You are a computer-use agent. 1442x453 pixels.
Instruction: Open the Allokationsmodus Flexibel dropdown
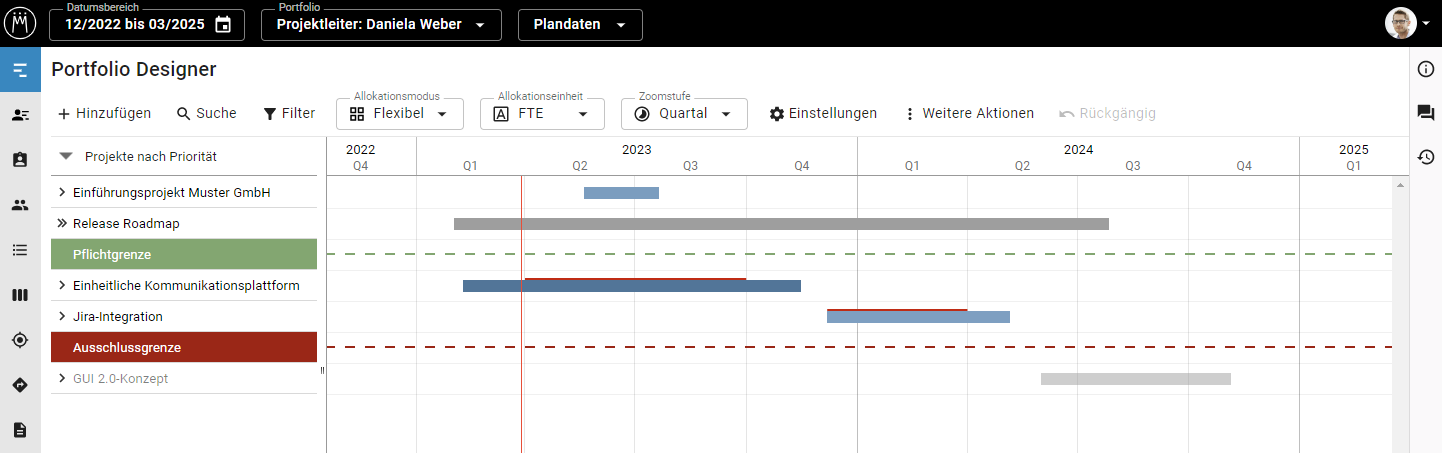tap(400, 114)
